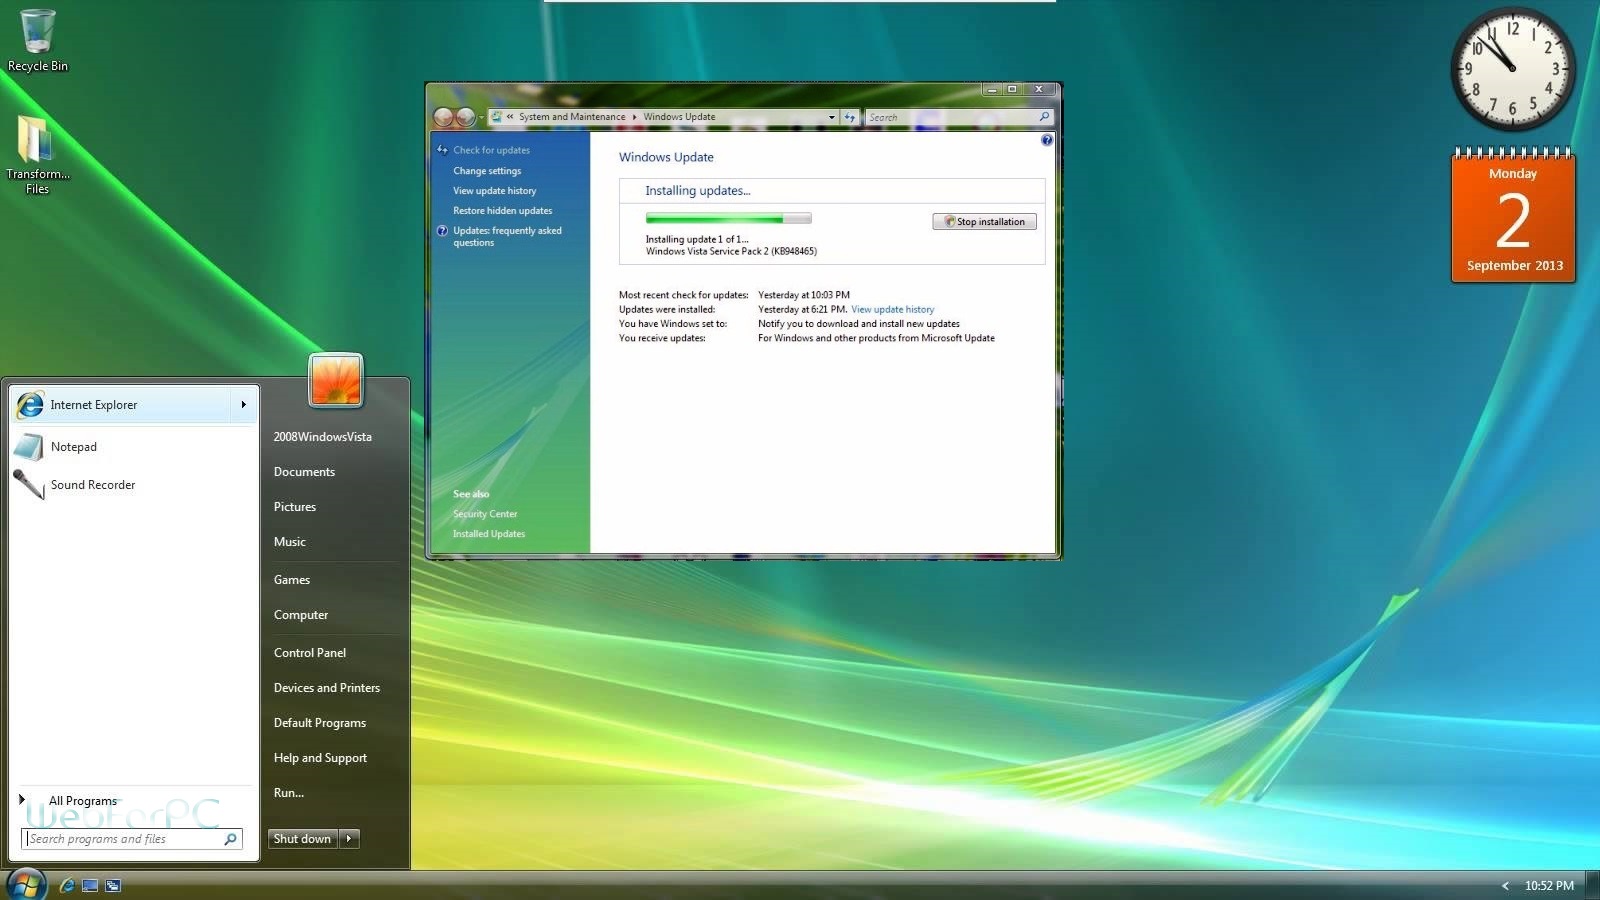This screenshot has width=1600, height=900.
Task: Open Default Programs from the Start menu
Action: click(x=320, y=723)
